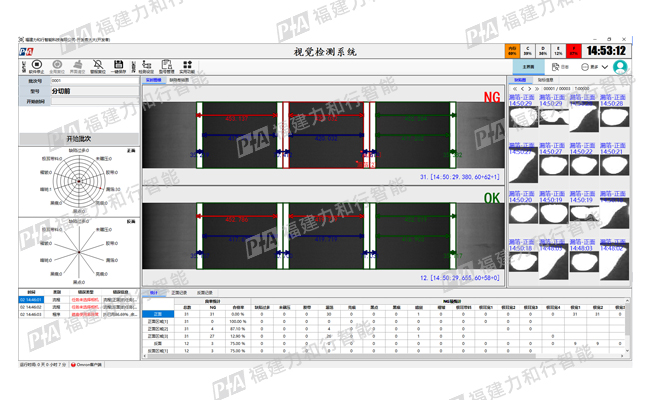Select the 主界面 main screen button
Viewport: 650px width, 400px height.
pyautogui.click(x=529, y=67)
